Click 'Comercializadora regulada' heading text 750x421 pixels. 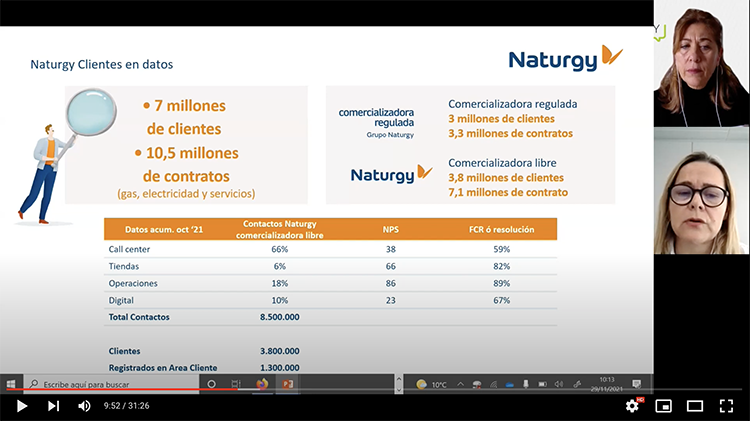coord(513,104)
